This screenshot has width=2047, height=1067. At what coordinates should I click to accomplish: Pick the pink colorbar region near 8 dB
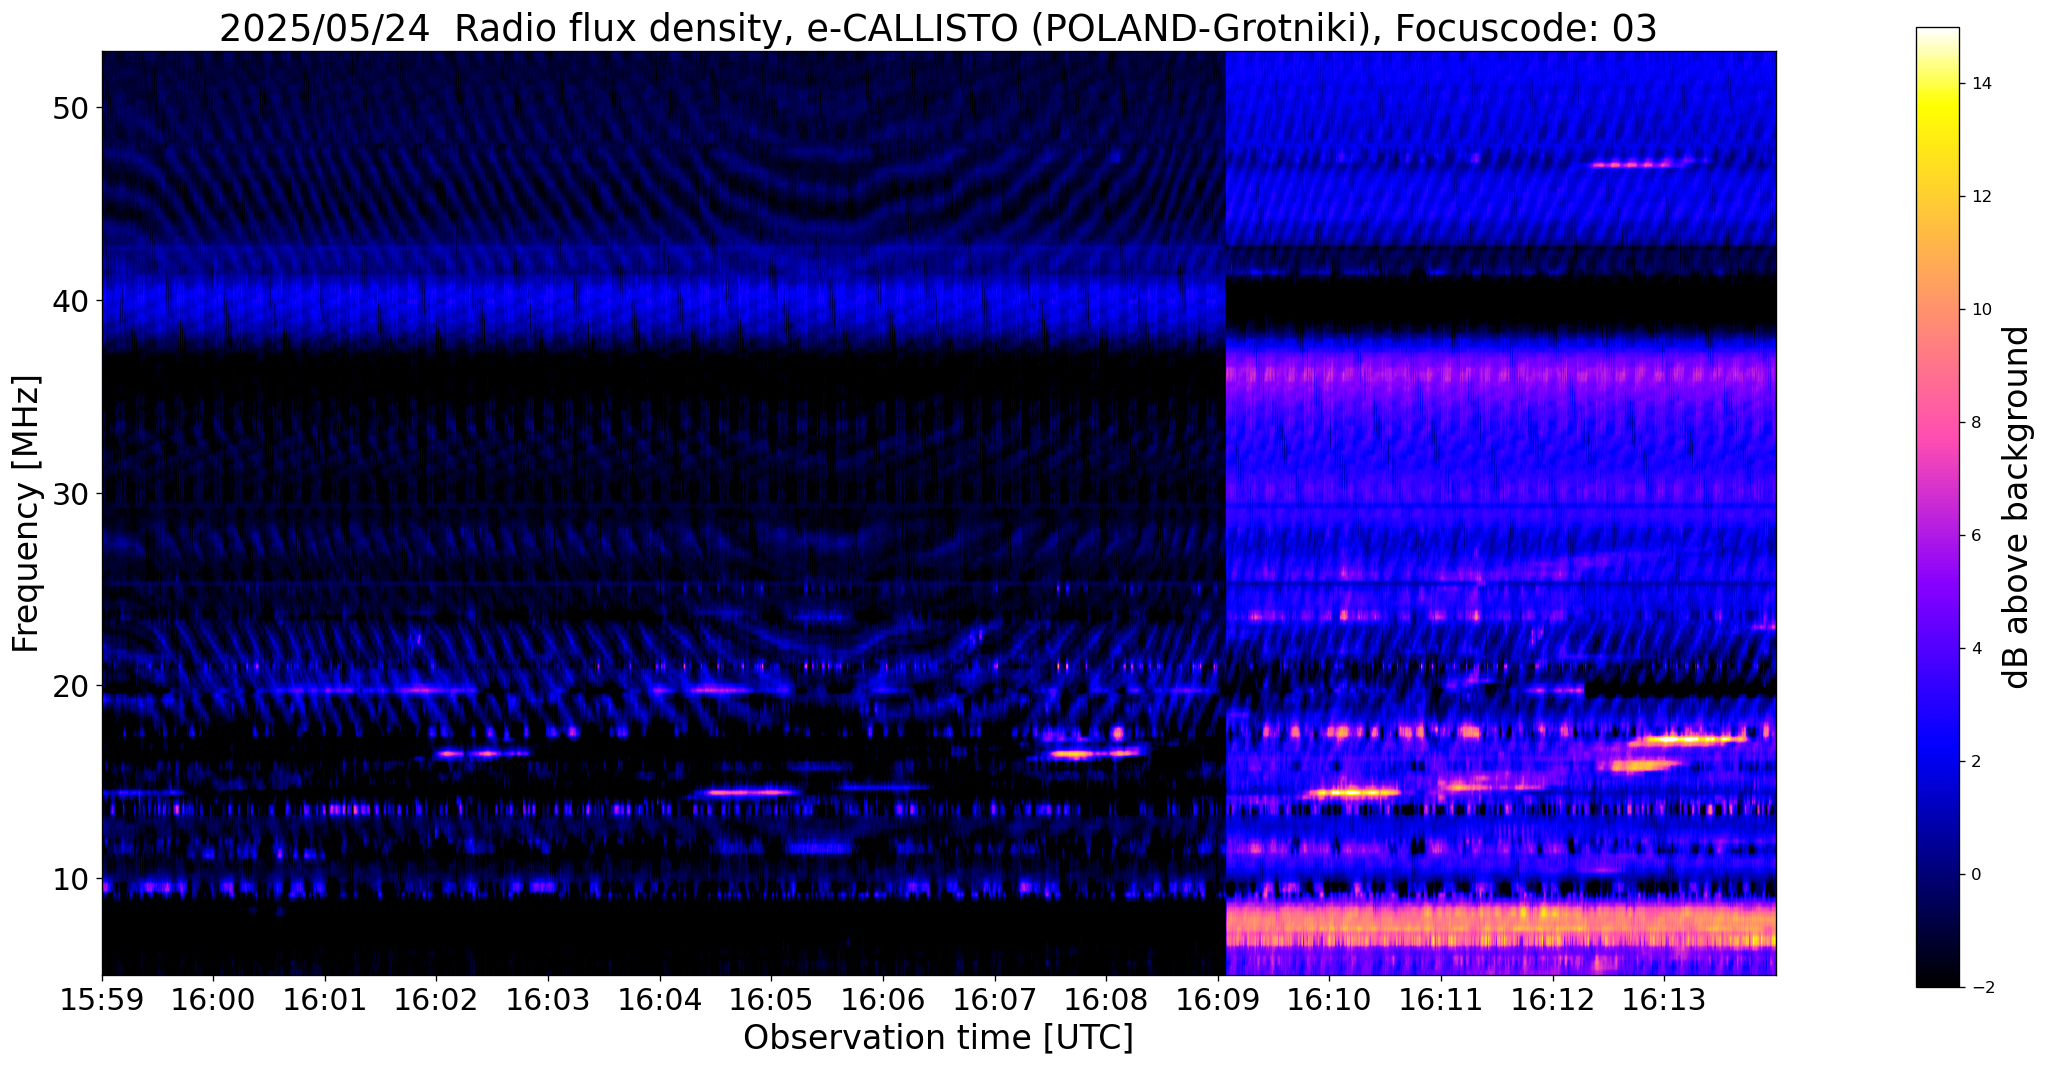[1937, 423]
